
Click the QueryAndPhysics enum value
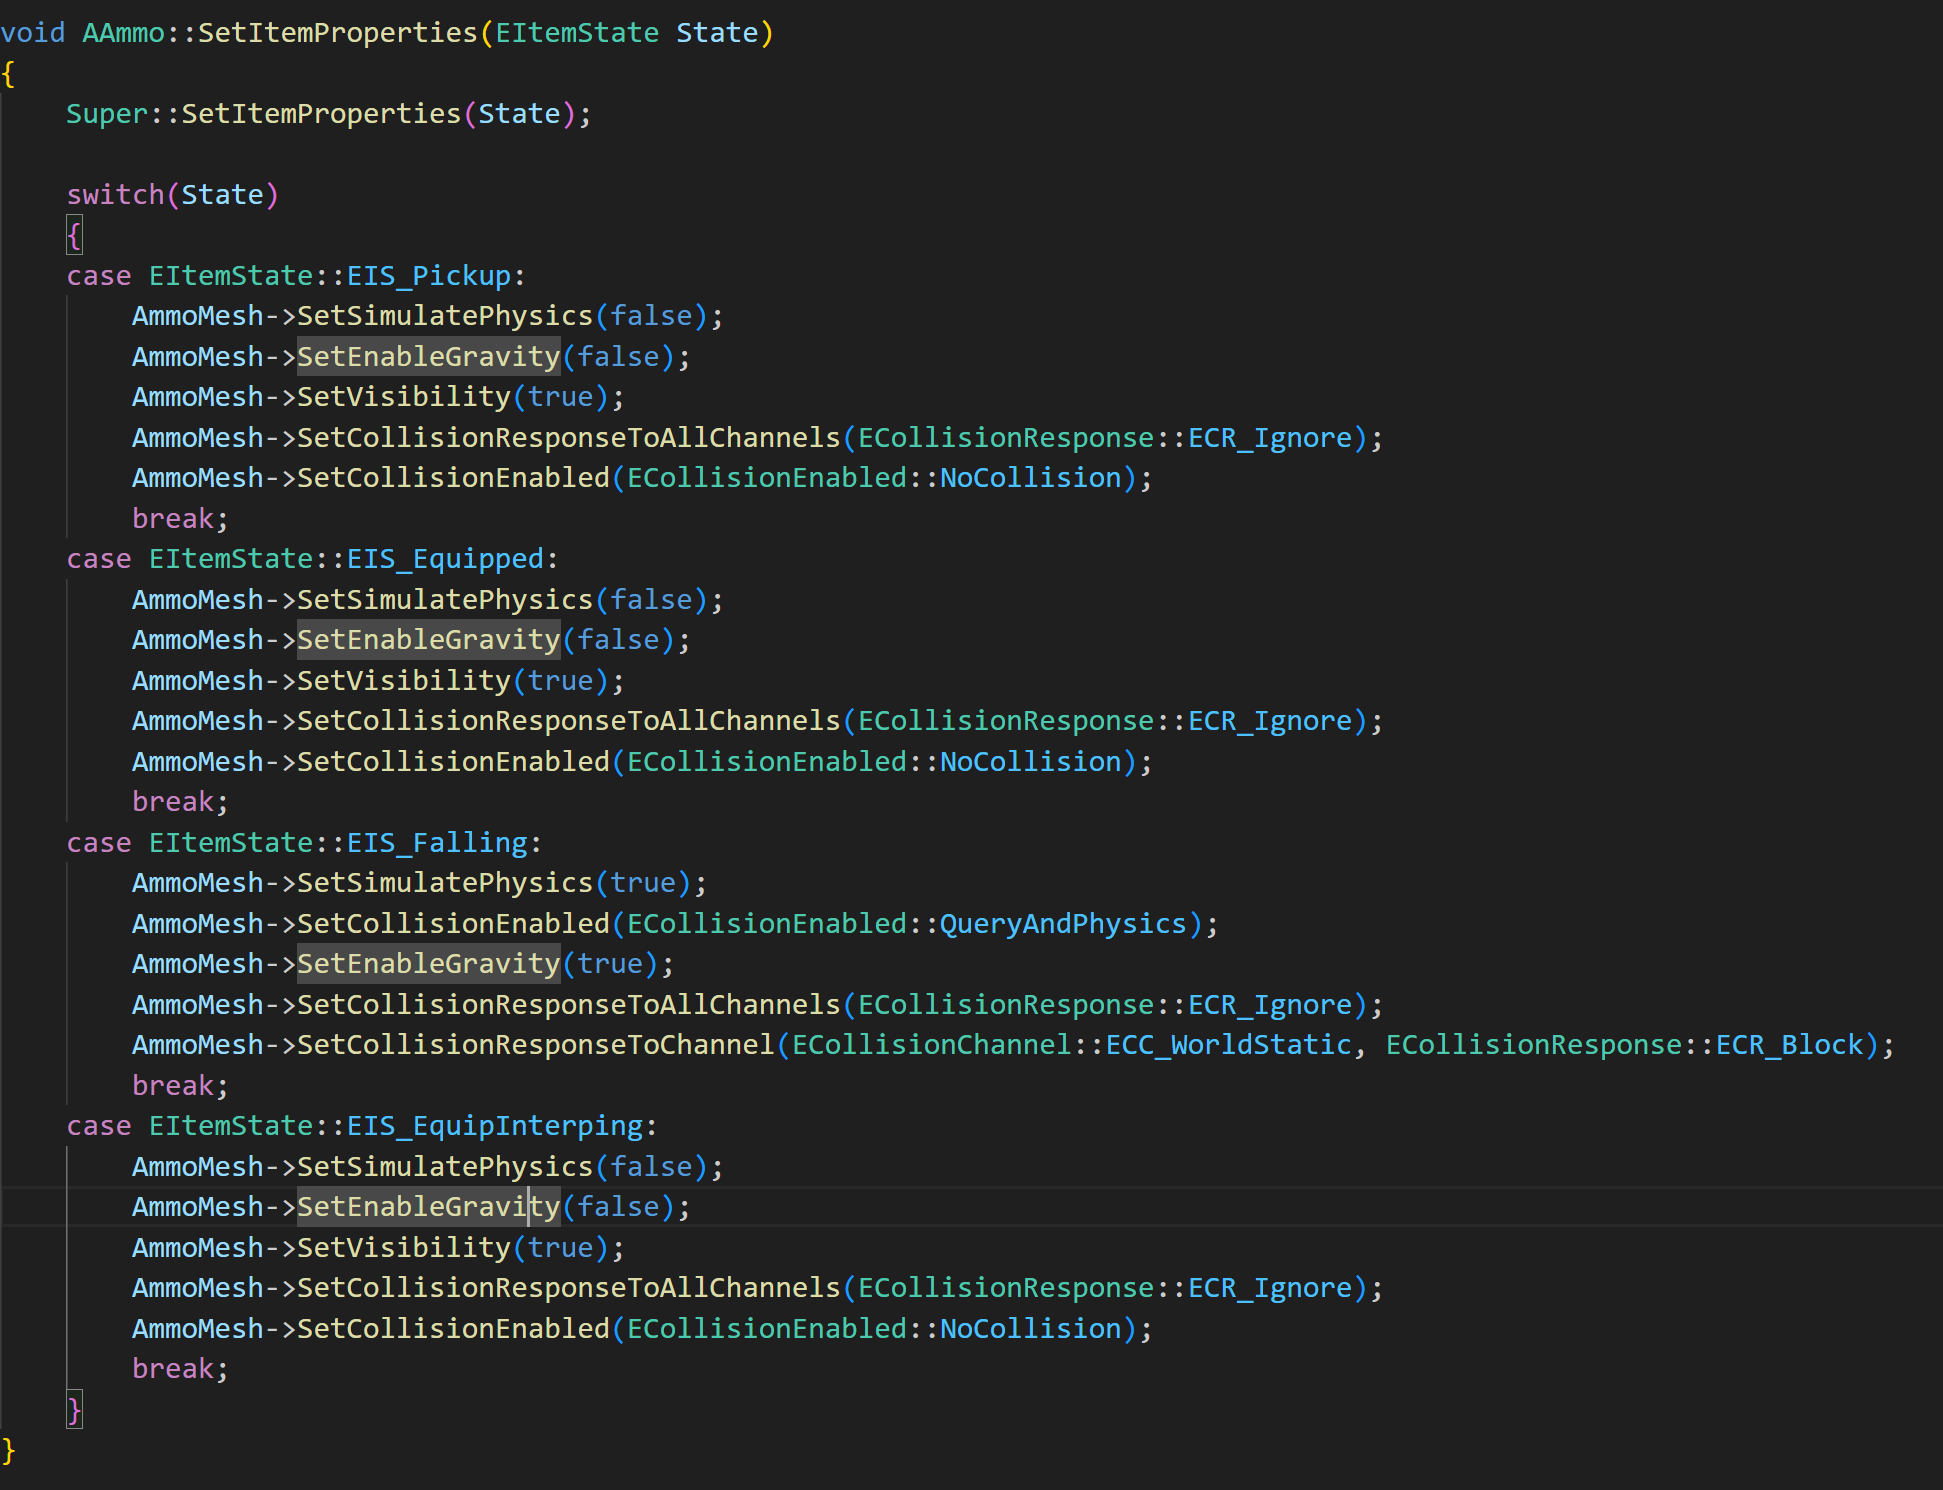pos(1062,924)
